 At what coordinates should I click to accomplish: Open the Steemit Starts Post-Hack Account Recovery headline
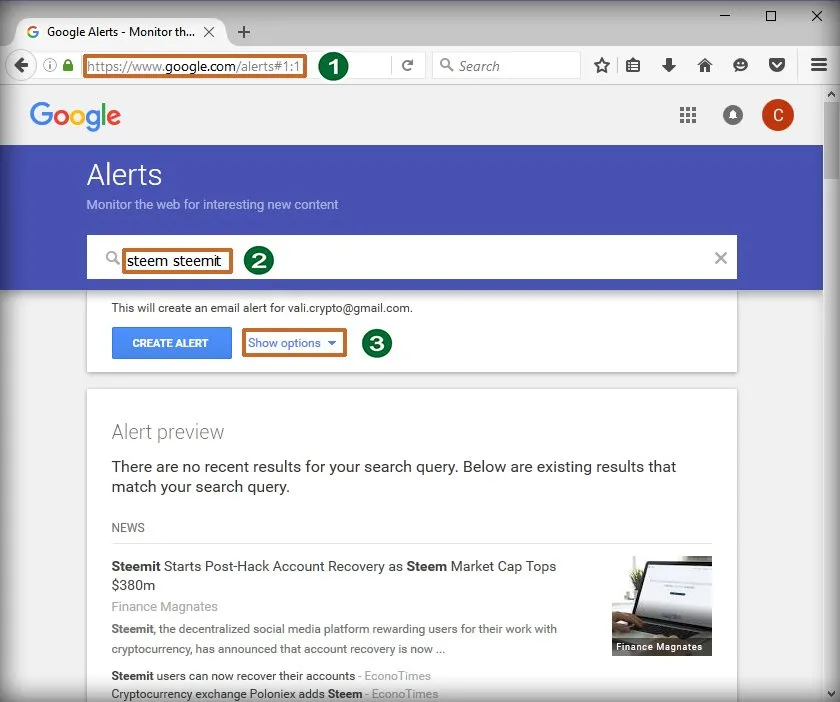click(334, 576)
